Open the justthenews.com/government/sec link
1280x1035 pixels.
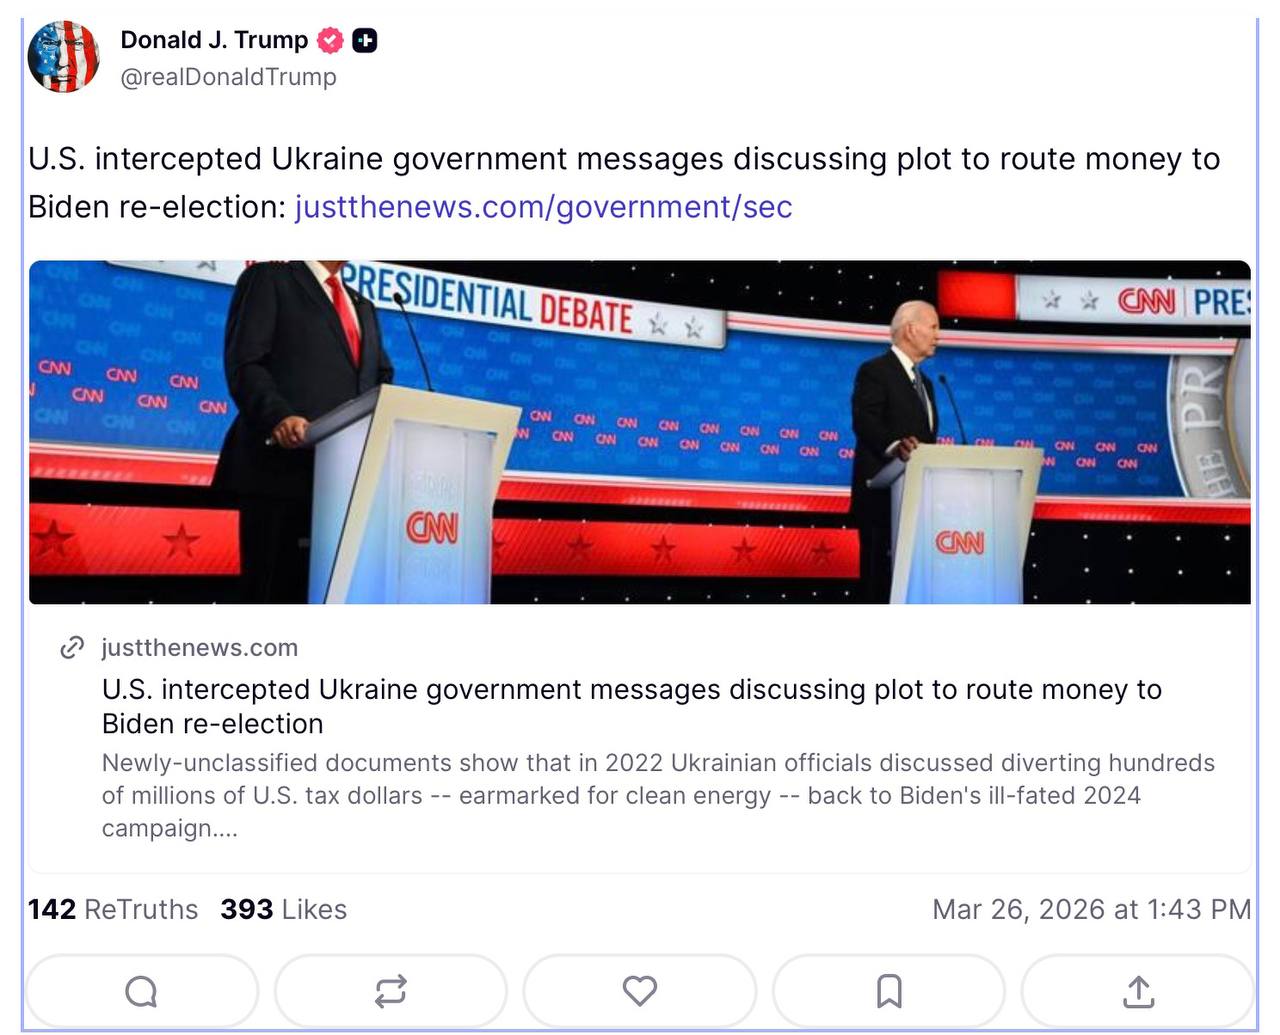click(543, 207)
